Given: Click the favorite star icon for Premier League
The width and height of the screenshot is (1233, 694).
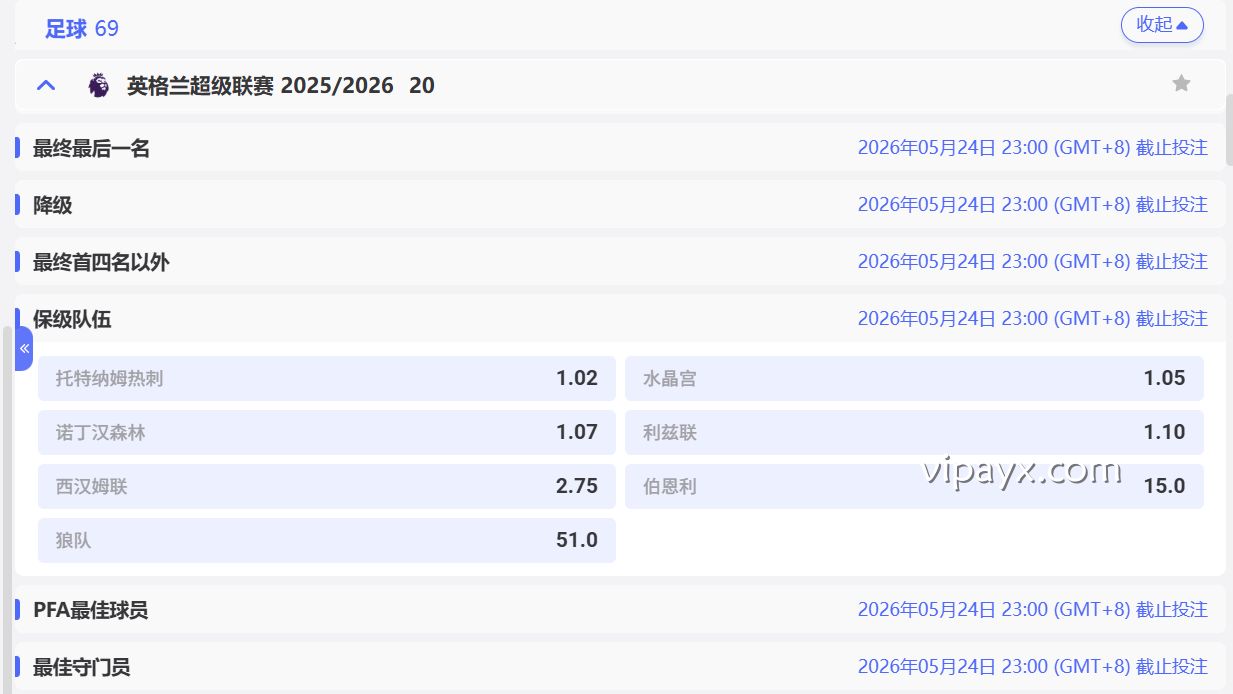Looking at the screenshot, I should 1181,84.
